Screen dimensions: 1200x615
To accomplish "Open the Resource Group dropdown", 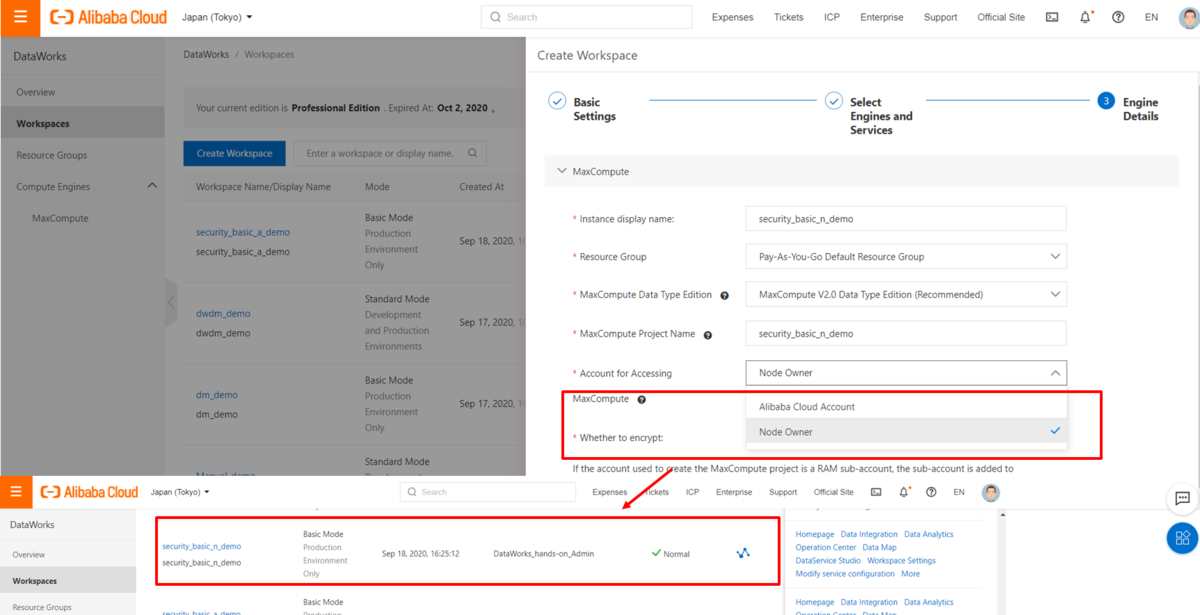I will point(906,257).
